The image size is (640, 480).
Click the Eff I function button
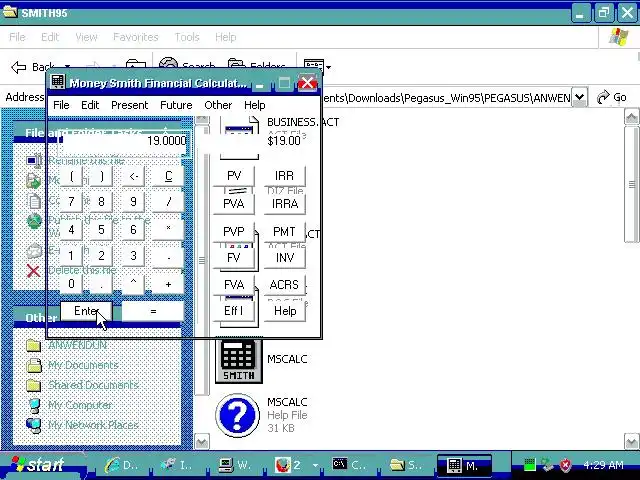[x=234, y=311]
